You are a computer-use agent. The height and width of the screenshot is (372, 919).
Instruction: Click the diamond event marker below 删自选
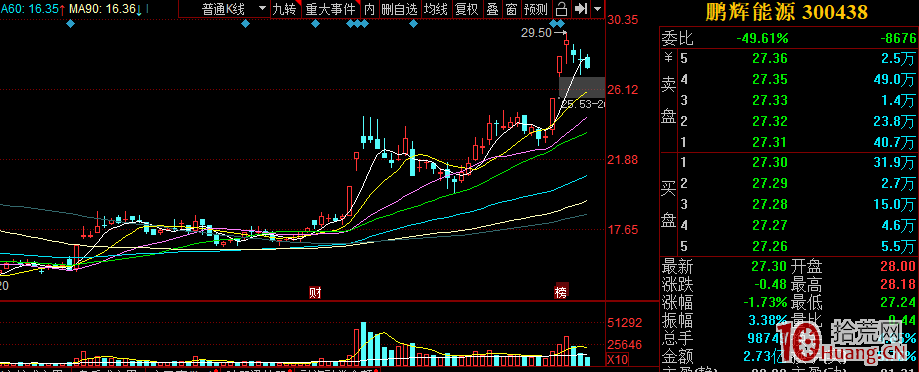(413, 23)
